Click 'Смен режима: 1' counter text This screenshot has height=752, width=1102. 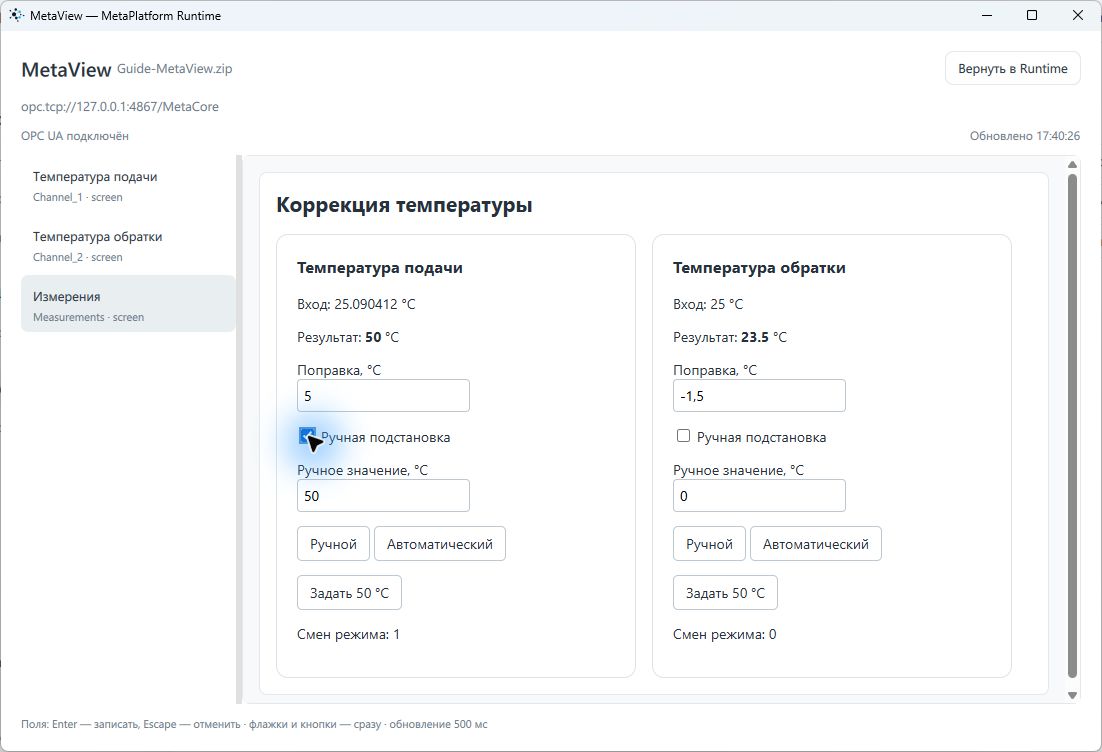tap(349, 635)
